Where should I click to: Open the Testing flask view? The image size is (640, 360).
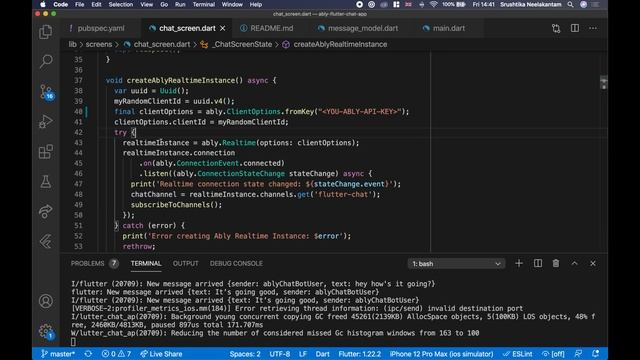coord(45,181)
